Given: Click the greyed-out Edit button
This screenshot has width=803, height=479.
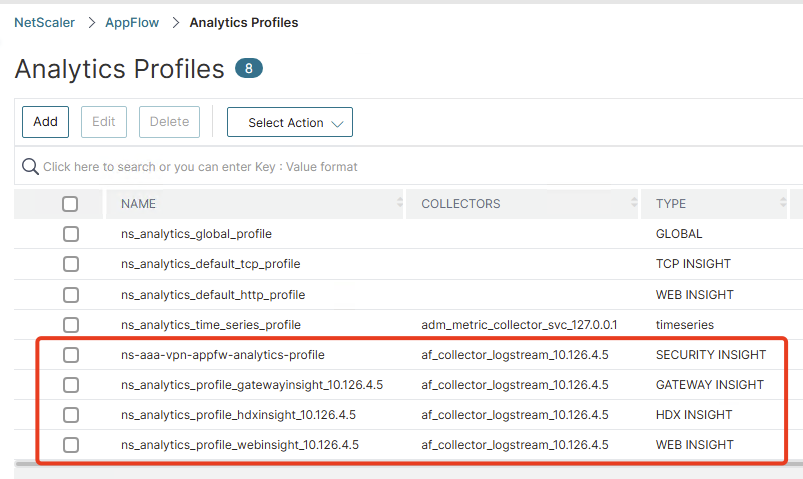Looking at the screenshot, I should pyautogui.click(x=104, y=122).
